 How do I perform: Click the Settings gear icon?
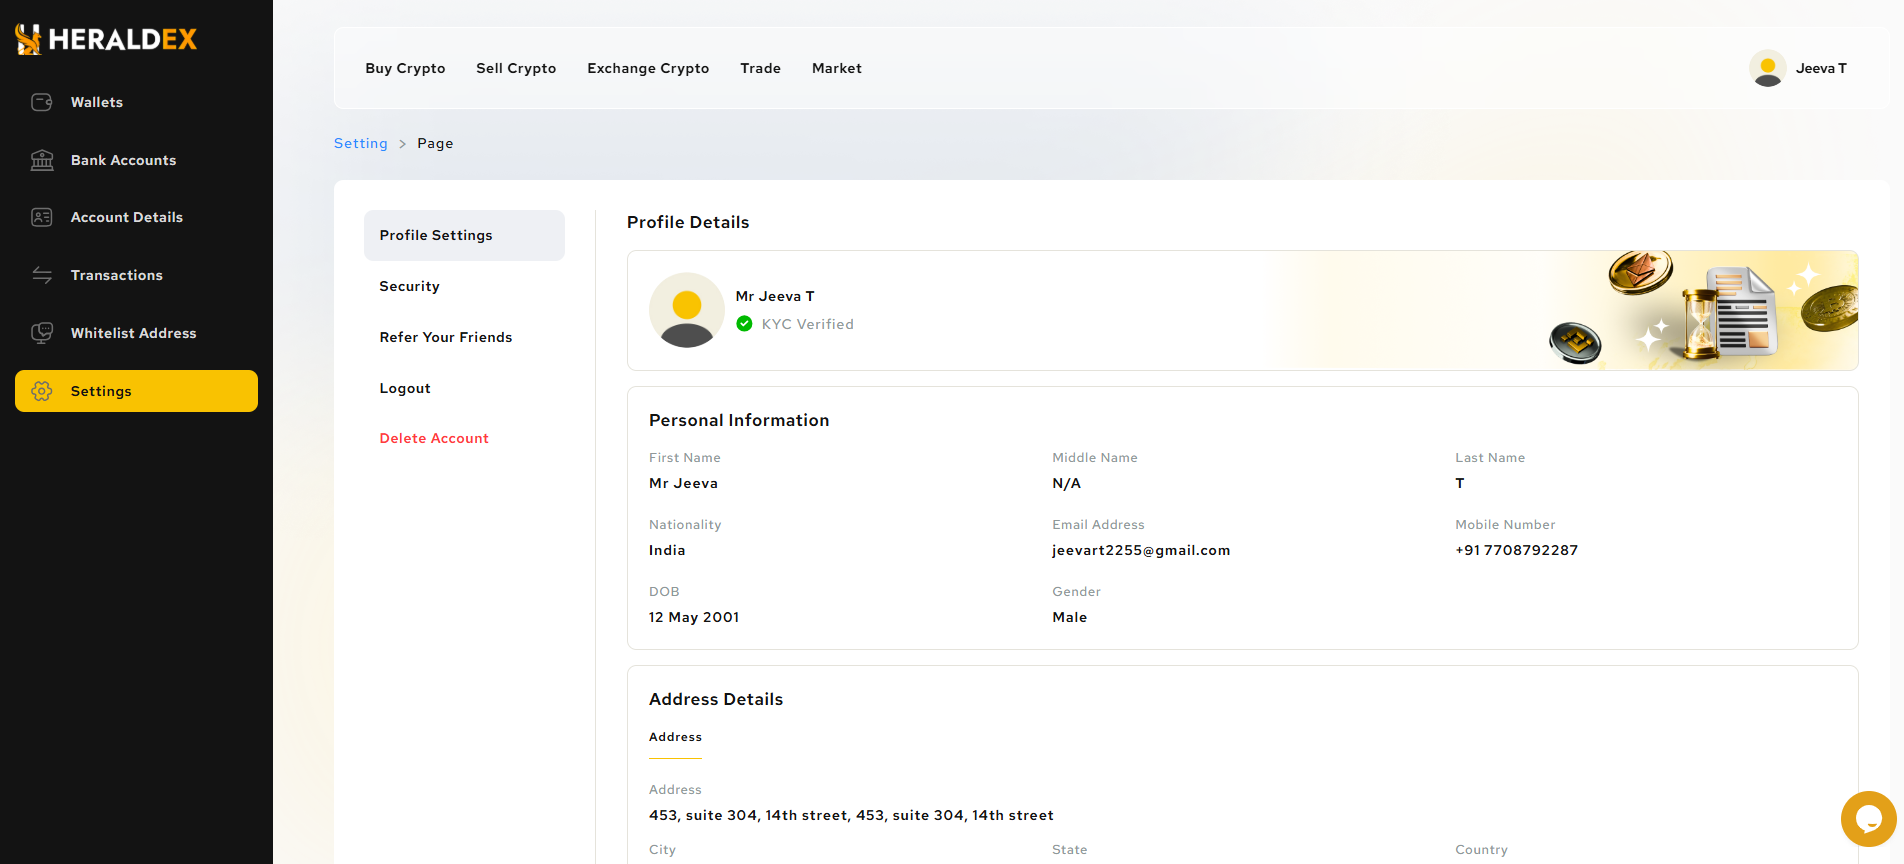point(42,391)
